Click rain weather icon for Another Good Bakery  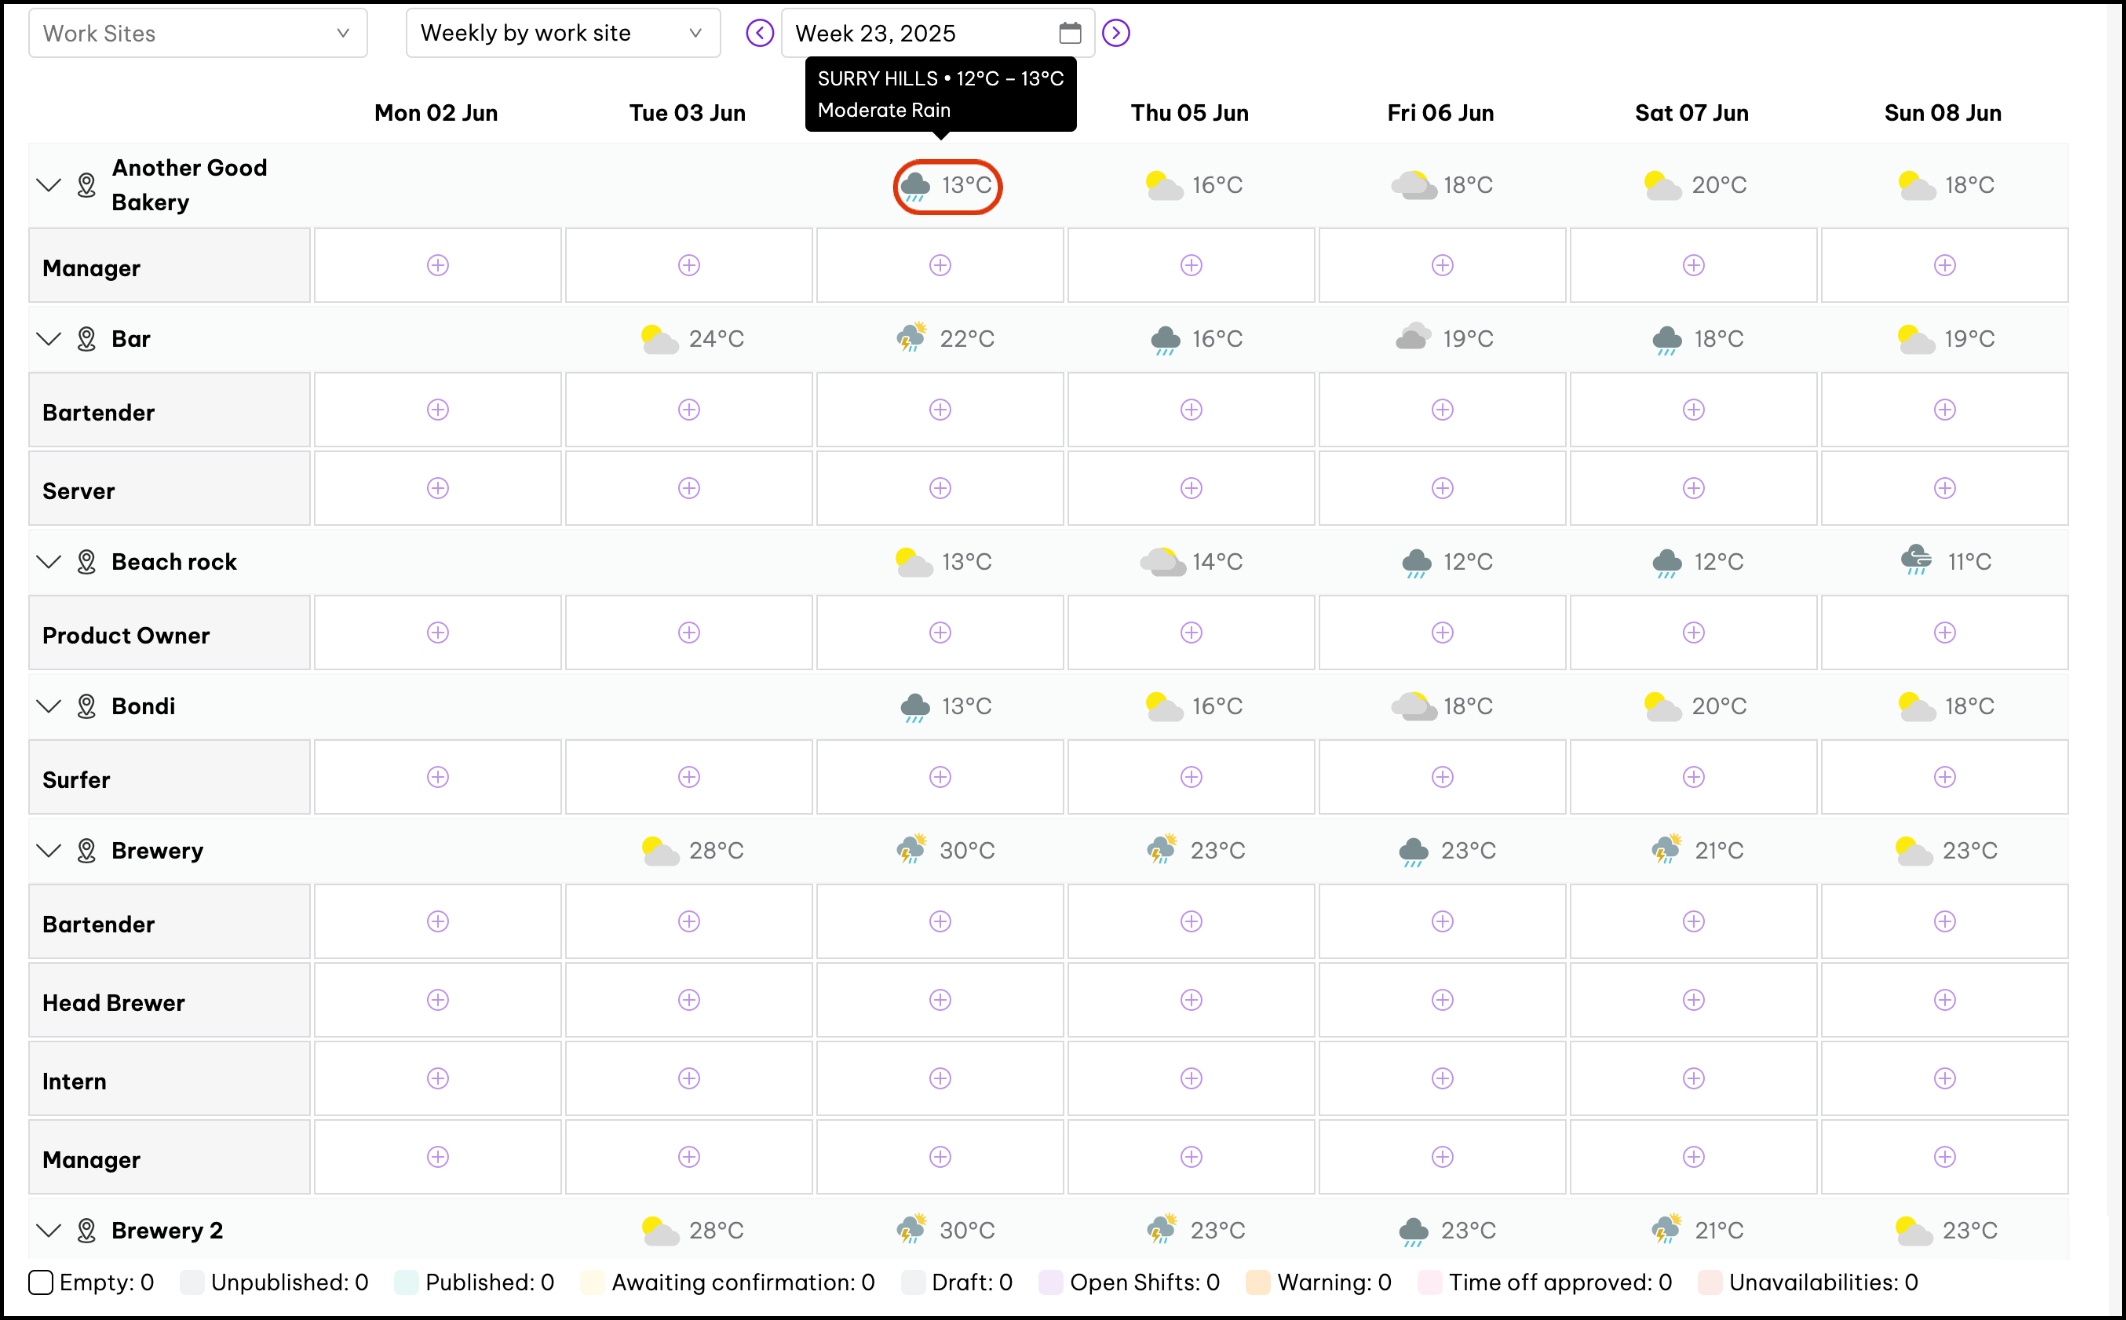coord(915,186)
